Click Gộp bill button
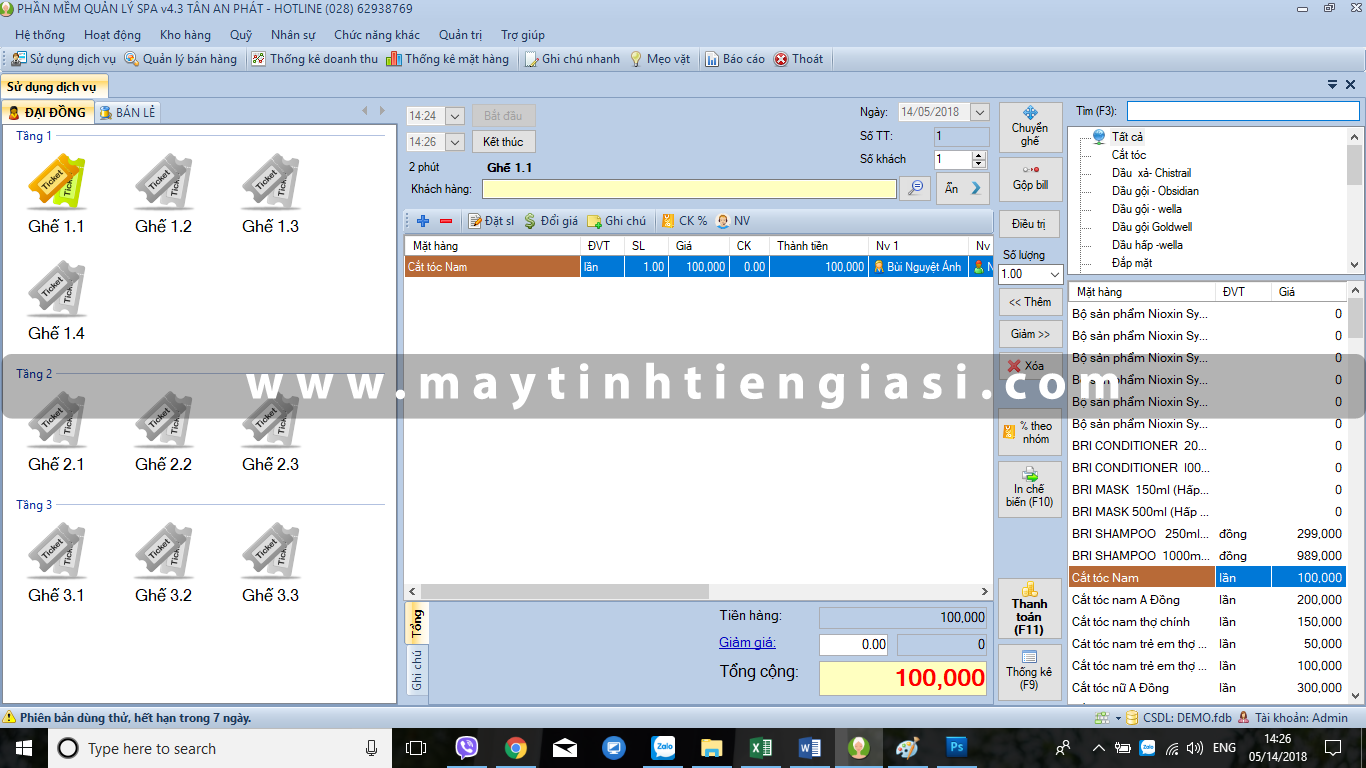The height and width of the screenshot is (768, 1366). (x=1030, y=178)
